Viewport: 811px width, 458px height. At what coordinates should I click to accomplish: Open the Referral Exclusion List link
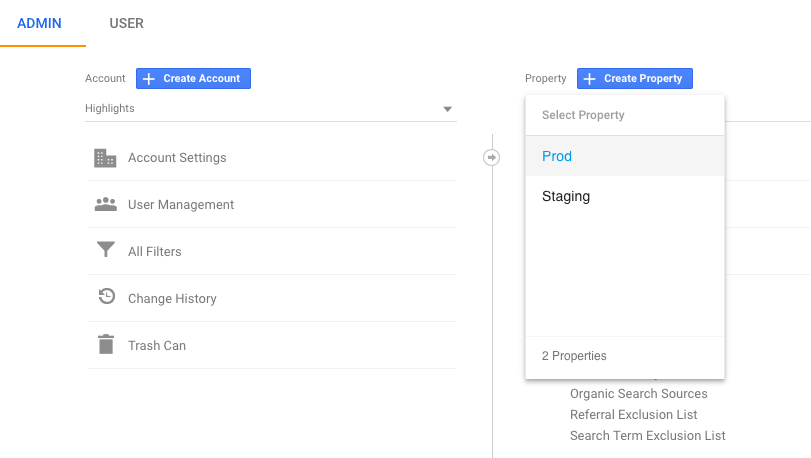633,415
